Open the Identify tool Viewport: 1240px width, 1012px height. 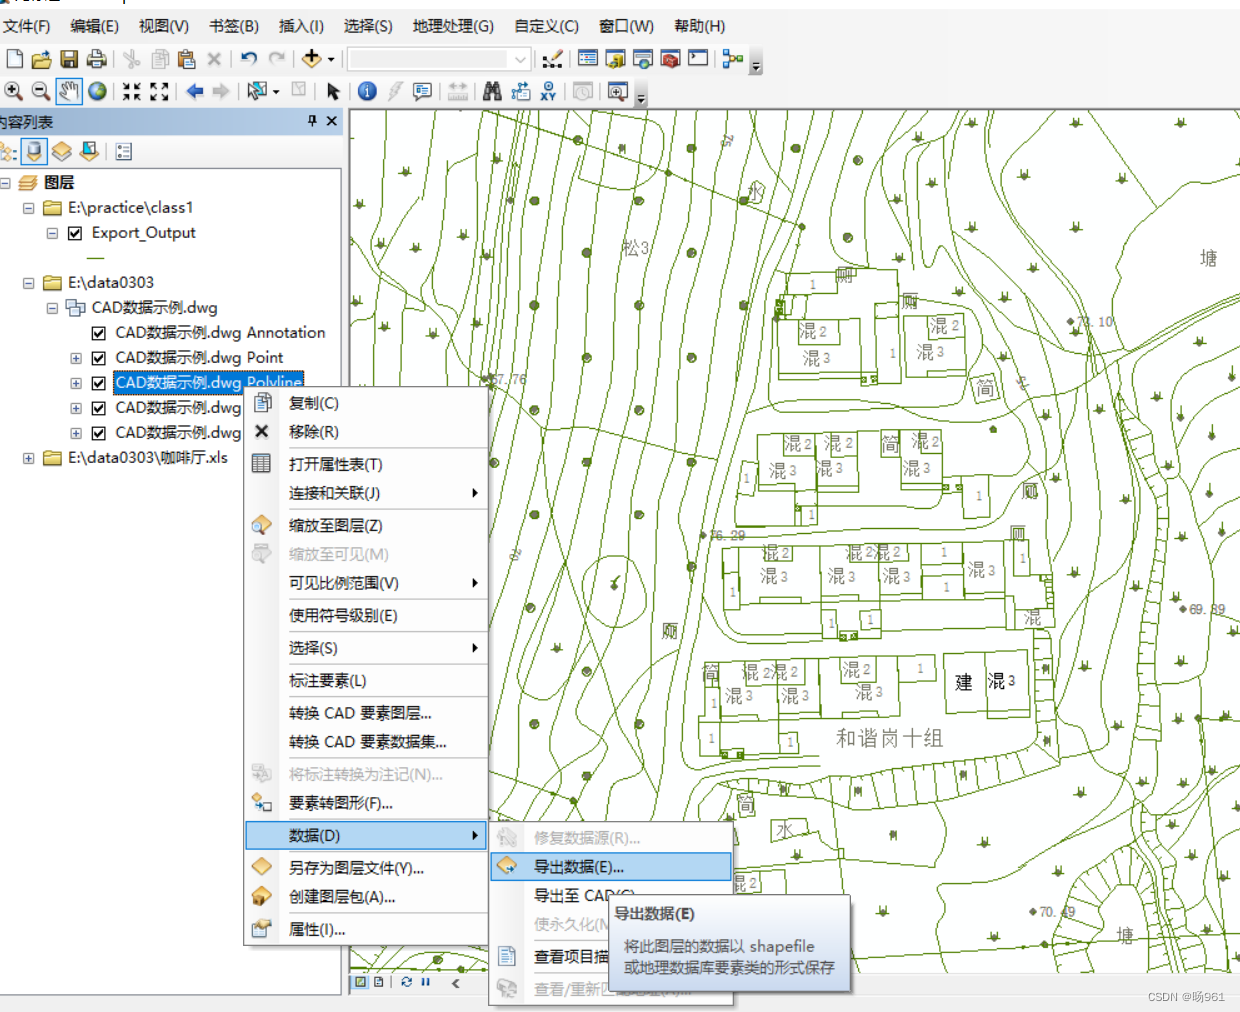click(367, 91)
